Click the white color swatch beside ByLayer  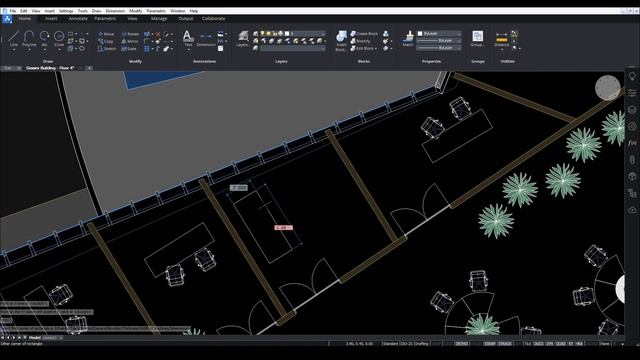[420, 33]
